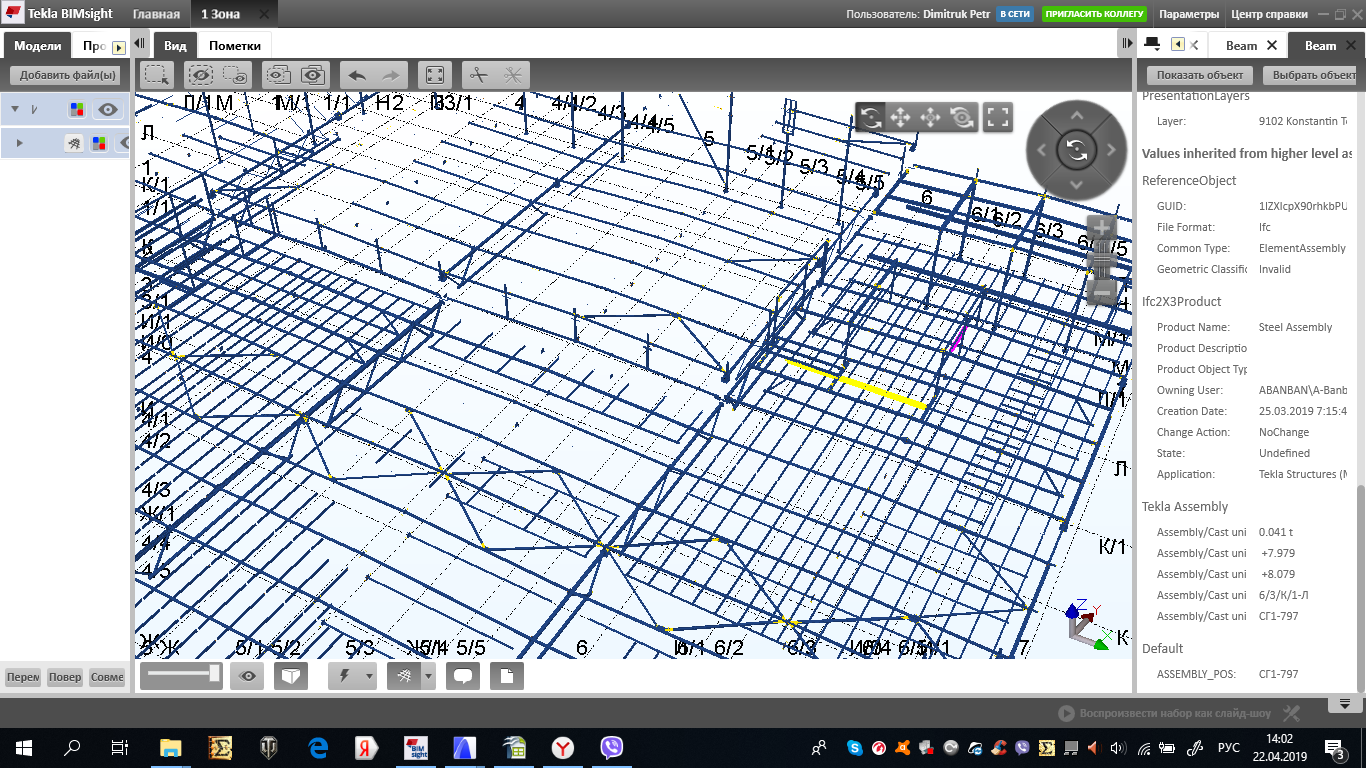This screenshot has height=768, width=1366.
Task: Toggle the first model's eye visibility
Action: [x=108, y=110]
